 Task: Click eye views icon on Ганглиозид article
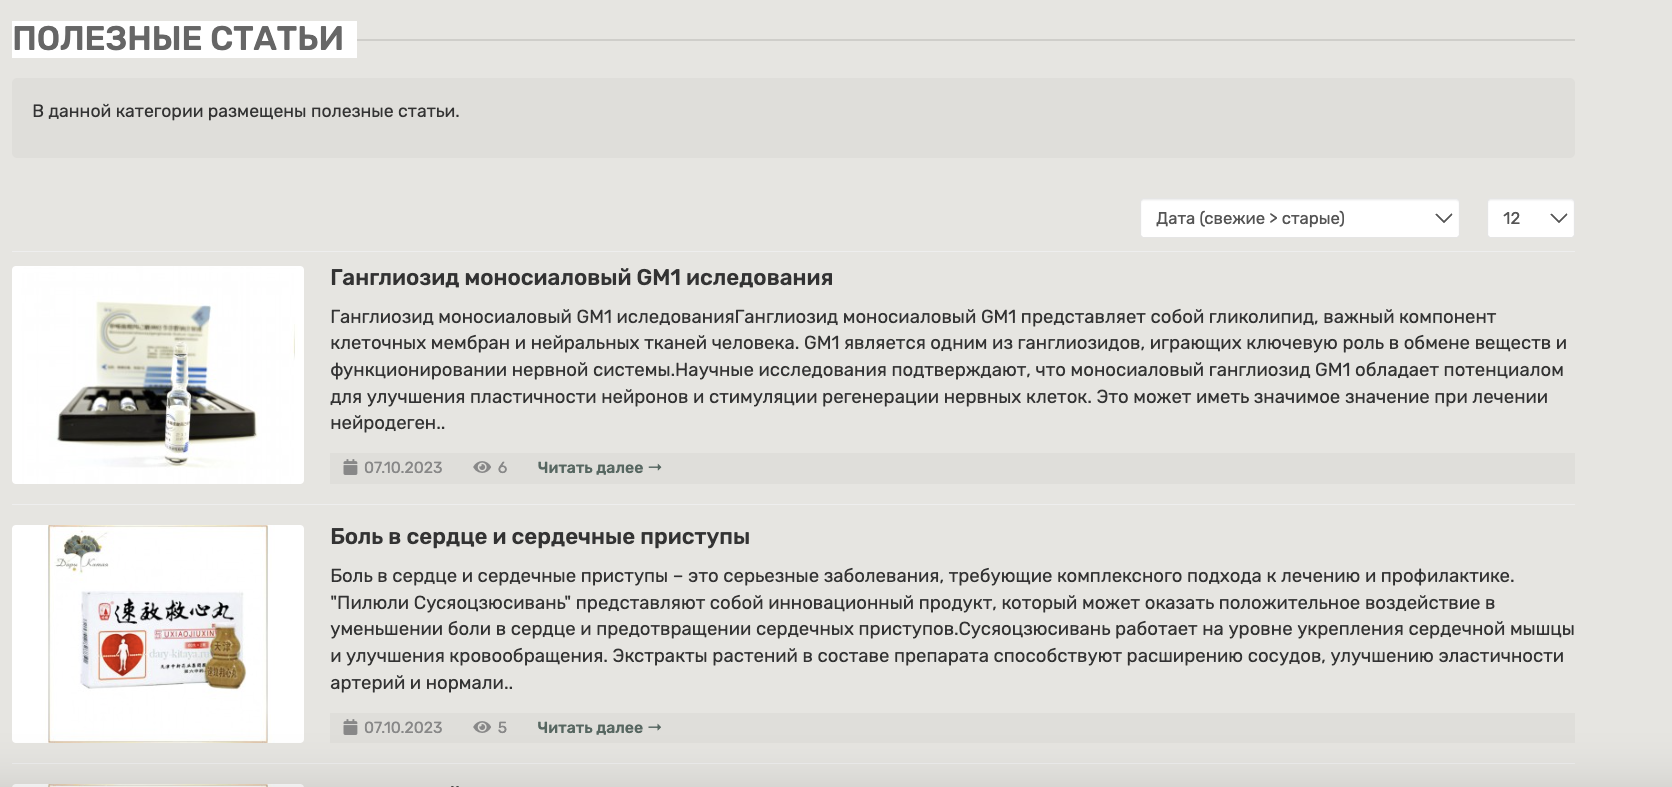pos(482,467)
